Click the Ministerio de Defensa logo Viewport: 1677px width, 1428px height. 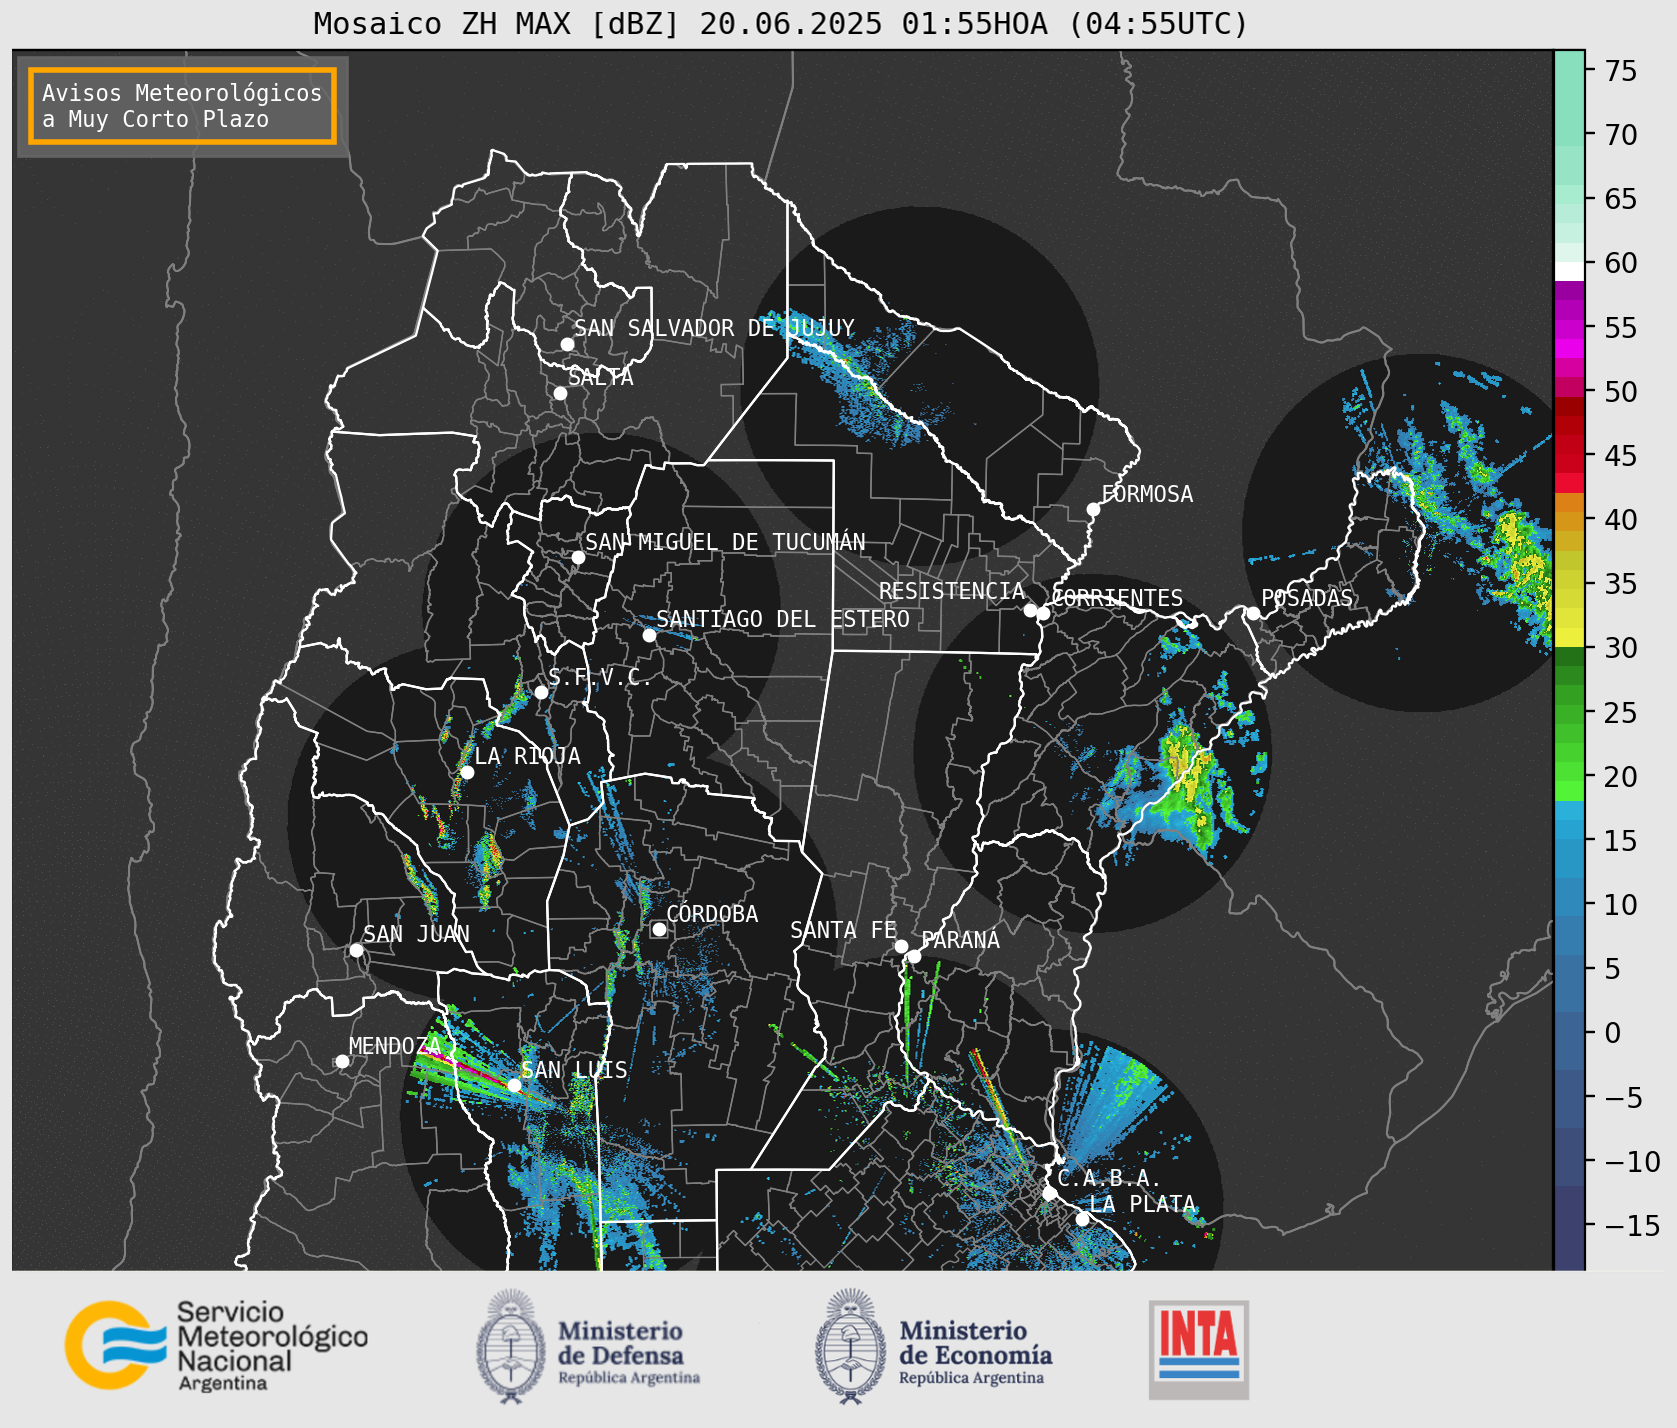click(x=588, y=1346)
